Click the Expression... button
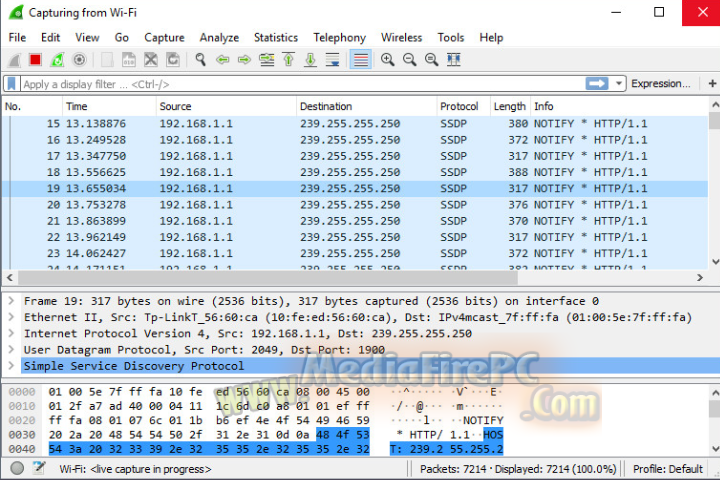Image resolution: width=720 pixels, height=480 pixels. coord(660,84)
